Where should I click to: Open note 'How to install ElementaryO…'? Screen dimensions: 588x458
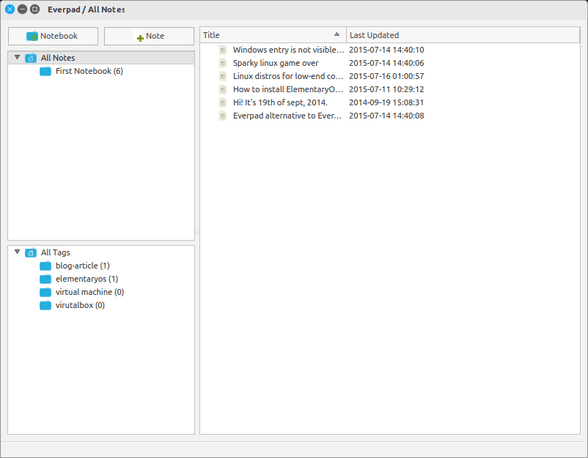[288, 89]
